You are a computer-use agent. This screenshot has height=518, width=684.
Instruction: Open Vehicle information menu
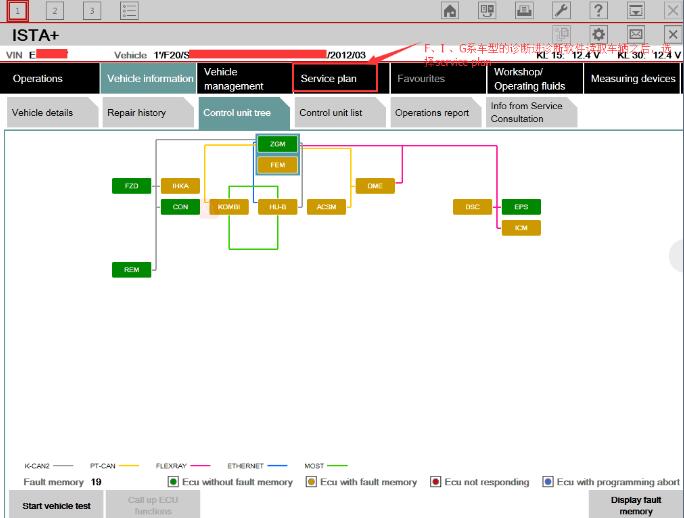148,79
